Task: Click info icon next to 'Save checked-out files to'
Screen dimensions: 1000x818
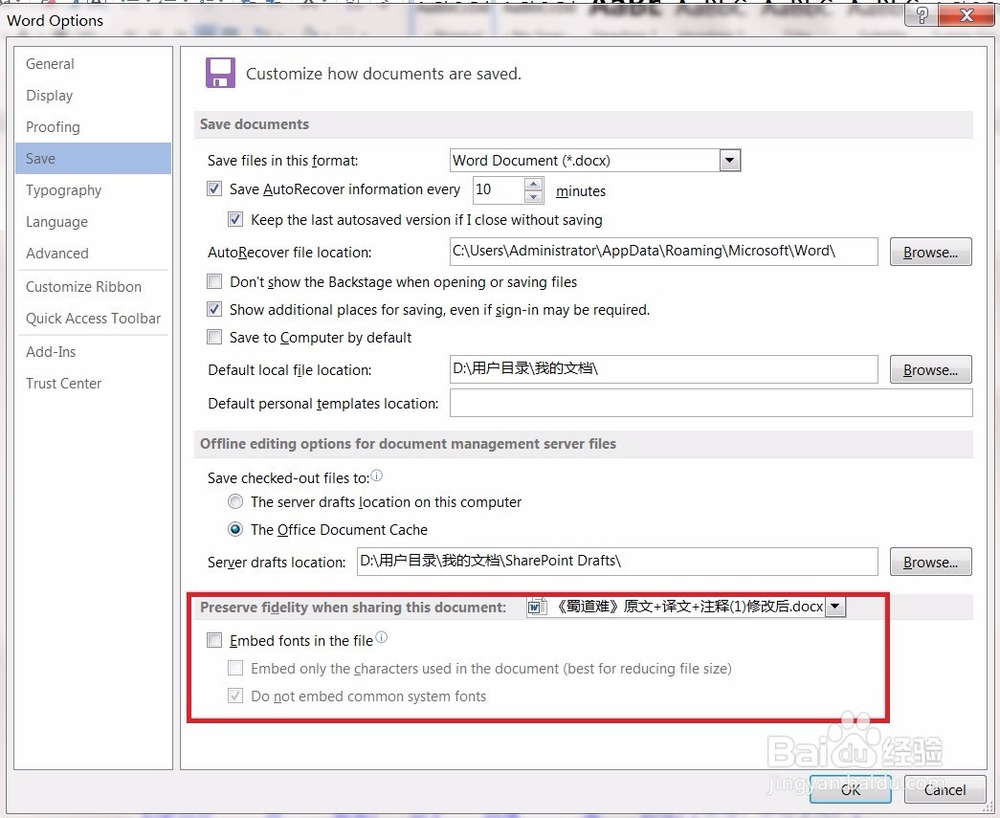Action: pyautogui.click(x=377, y=476)
